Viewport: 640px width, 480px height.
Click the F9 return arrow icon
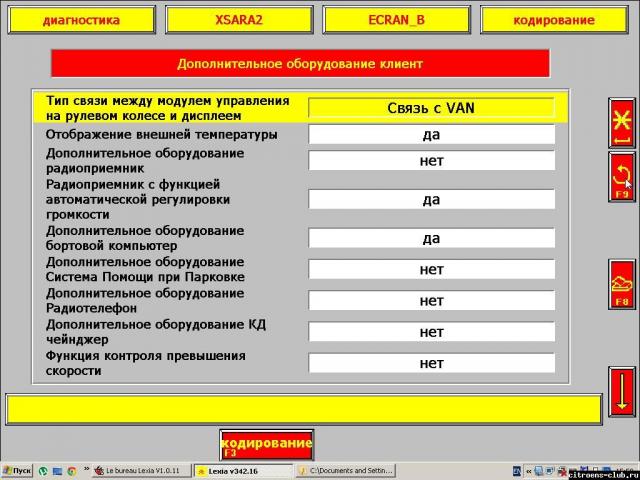622,177
